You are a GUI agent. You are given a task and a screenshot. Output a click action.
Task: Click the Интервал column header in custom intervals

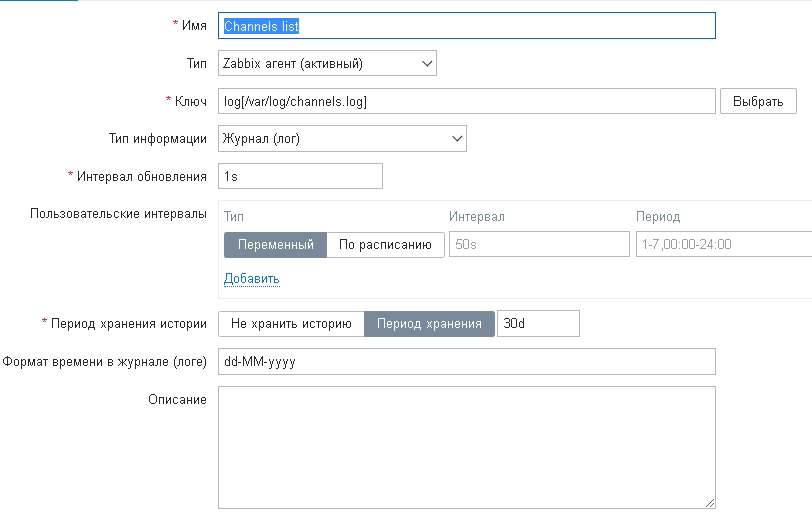coord(476,216)
